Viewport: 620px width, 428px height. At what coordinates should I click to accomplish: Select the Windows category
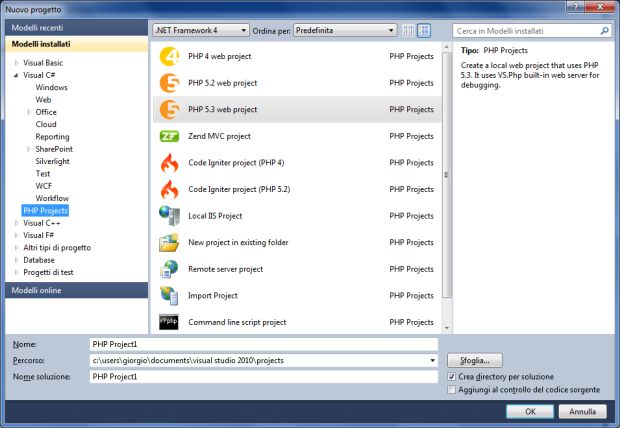pyautogui.click(x=51, y=87)
